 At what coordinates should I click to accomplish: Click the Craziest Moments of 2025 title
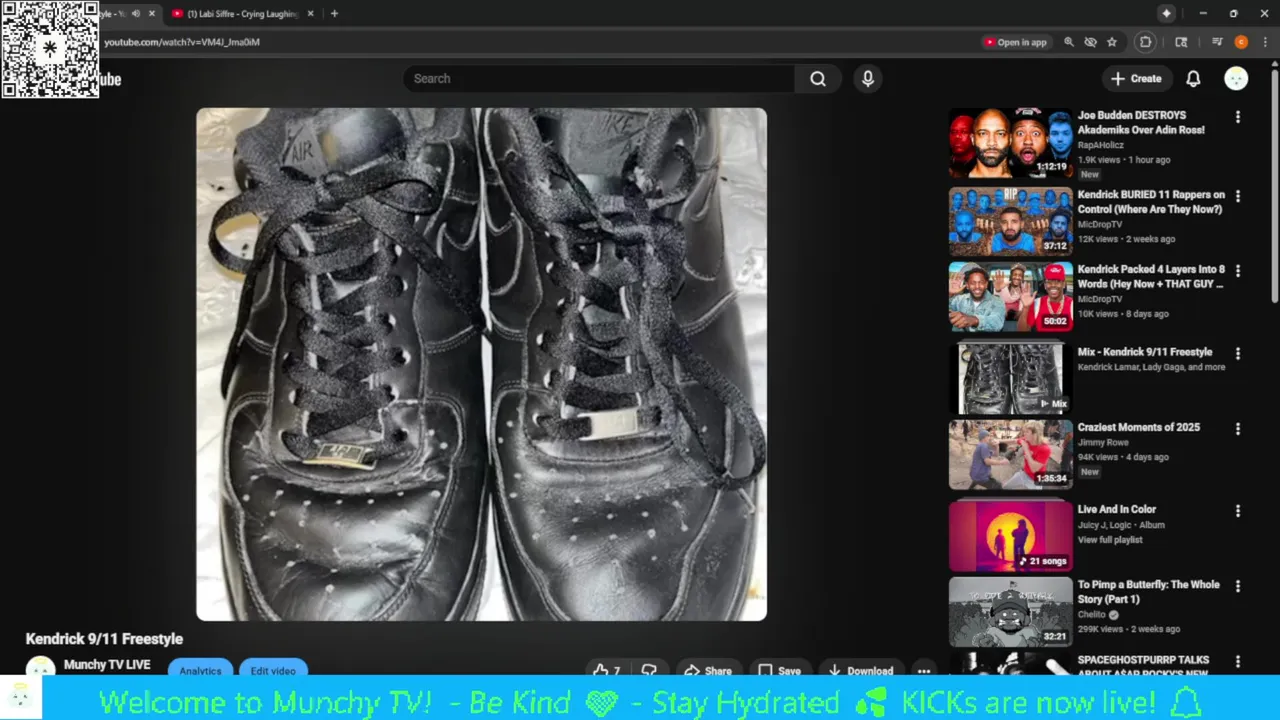(1139, 427)
